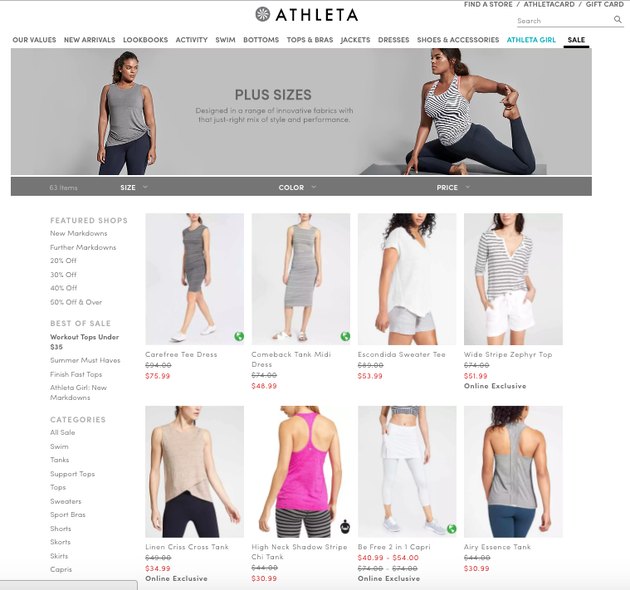Expand the COLOR filter dropdown
Screen dimensions: 630x590
[297, 187]
